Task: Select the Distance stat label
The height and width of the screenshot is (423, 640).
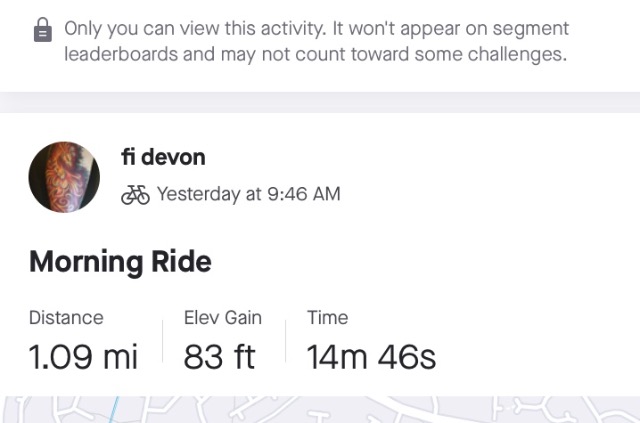Action: click(66, 318)
